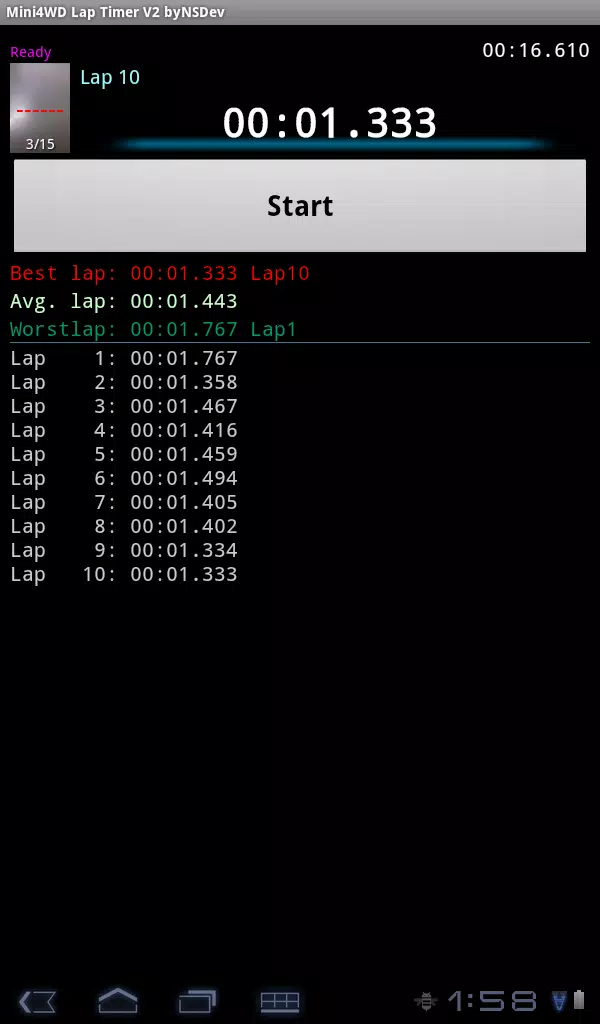Screen dimensions: 600x1024
Task: Tap the network signal status icon
Action: pos(559,1000)
